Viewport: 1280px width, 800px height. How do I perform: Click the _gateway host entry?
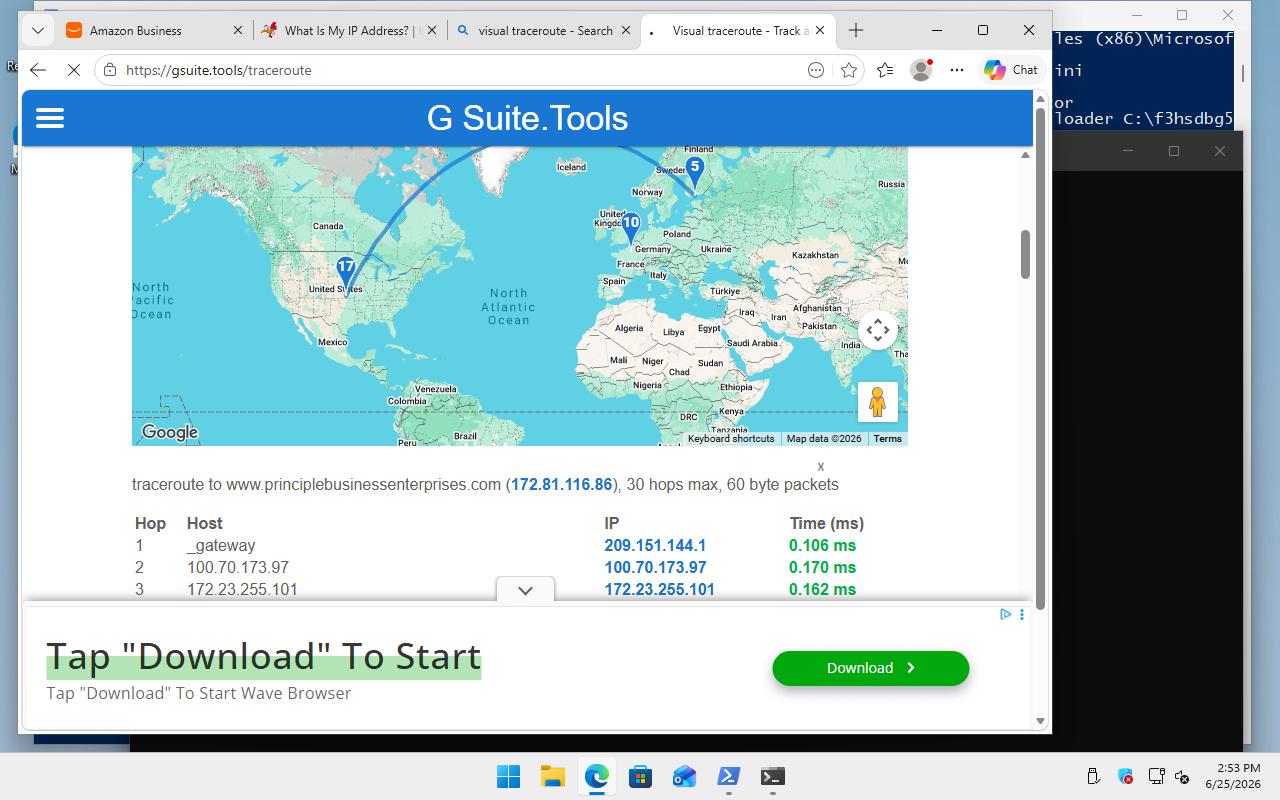point(221,546)
